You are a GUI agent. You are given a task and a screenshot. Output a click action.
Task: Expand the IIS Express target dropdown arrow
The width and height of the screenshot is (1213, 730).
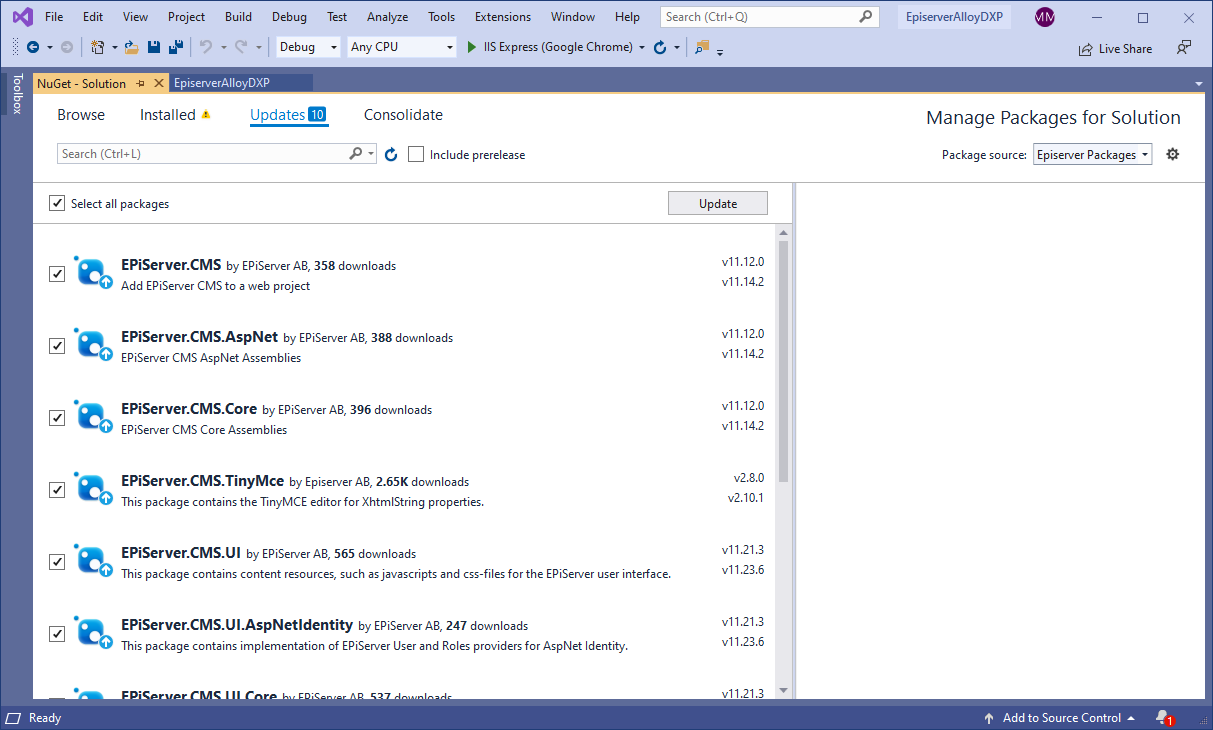[641, 47]
